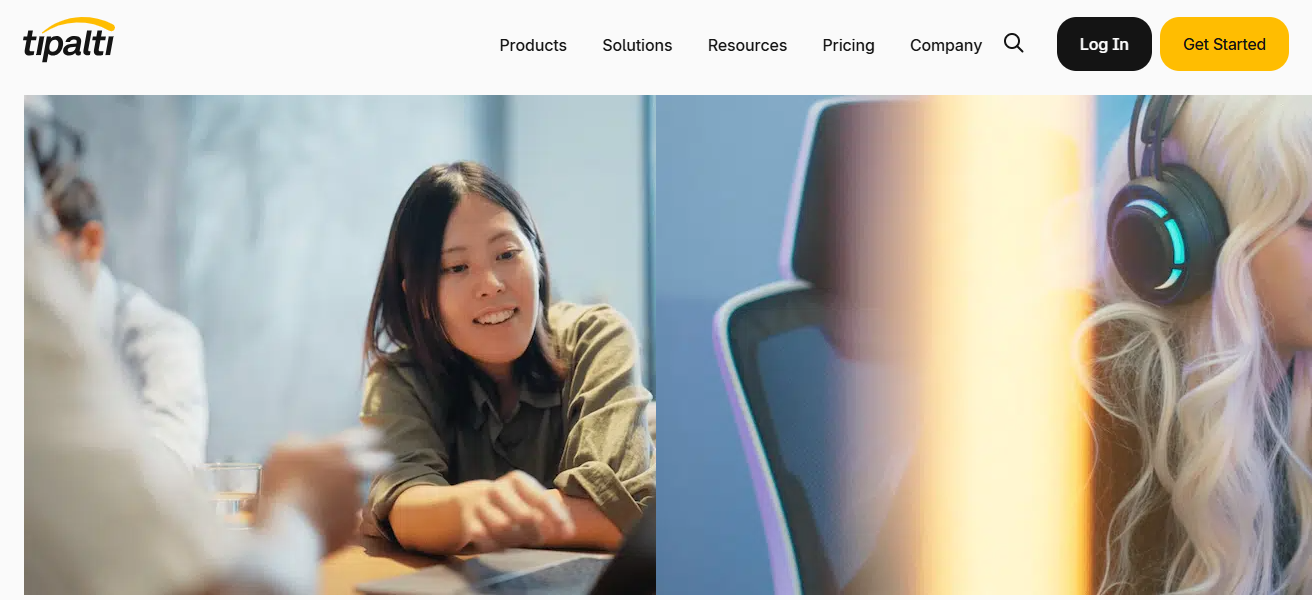Click the office chair headrest in photo
The height and width of the screenshot is (600, 1312).
point(860,190)
